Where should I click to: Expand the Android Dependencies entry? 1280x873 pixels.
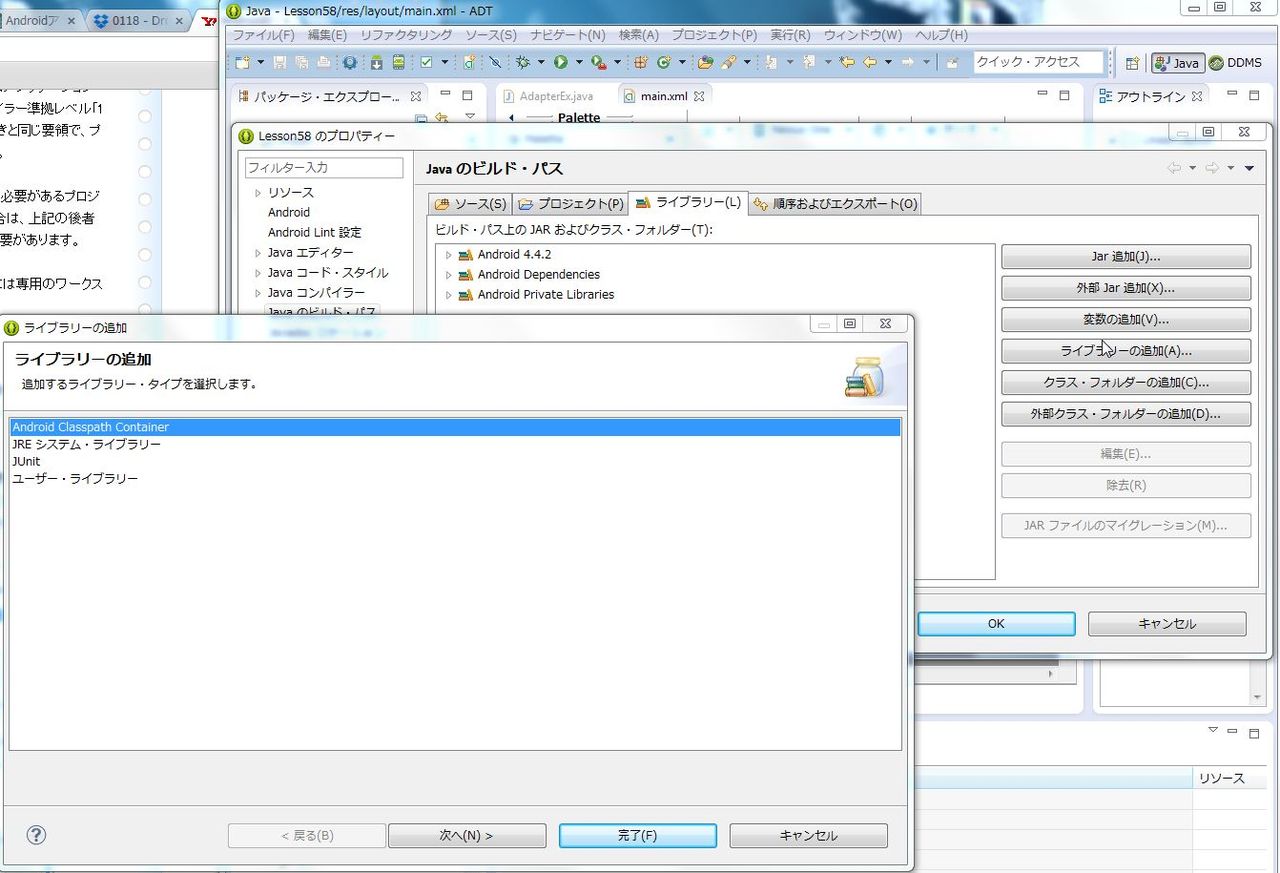click(448, 275)
